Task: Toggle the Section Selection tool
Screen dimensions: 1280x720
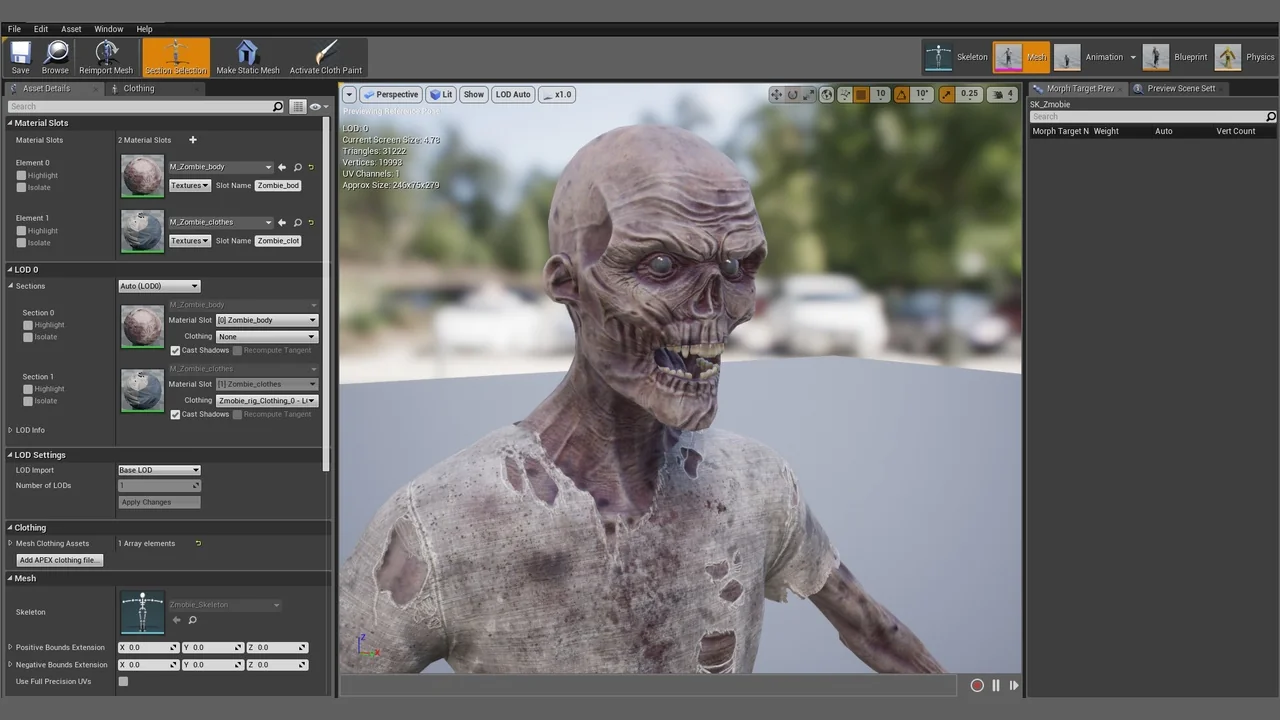Action: [x=176, y=57]
